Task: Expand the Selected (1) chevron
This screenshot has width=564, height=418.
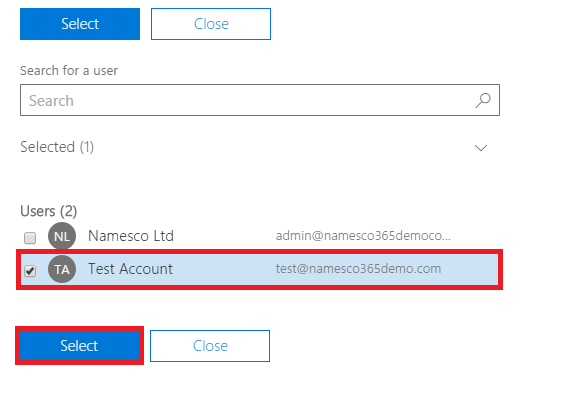Action: (481, 148)
